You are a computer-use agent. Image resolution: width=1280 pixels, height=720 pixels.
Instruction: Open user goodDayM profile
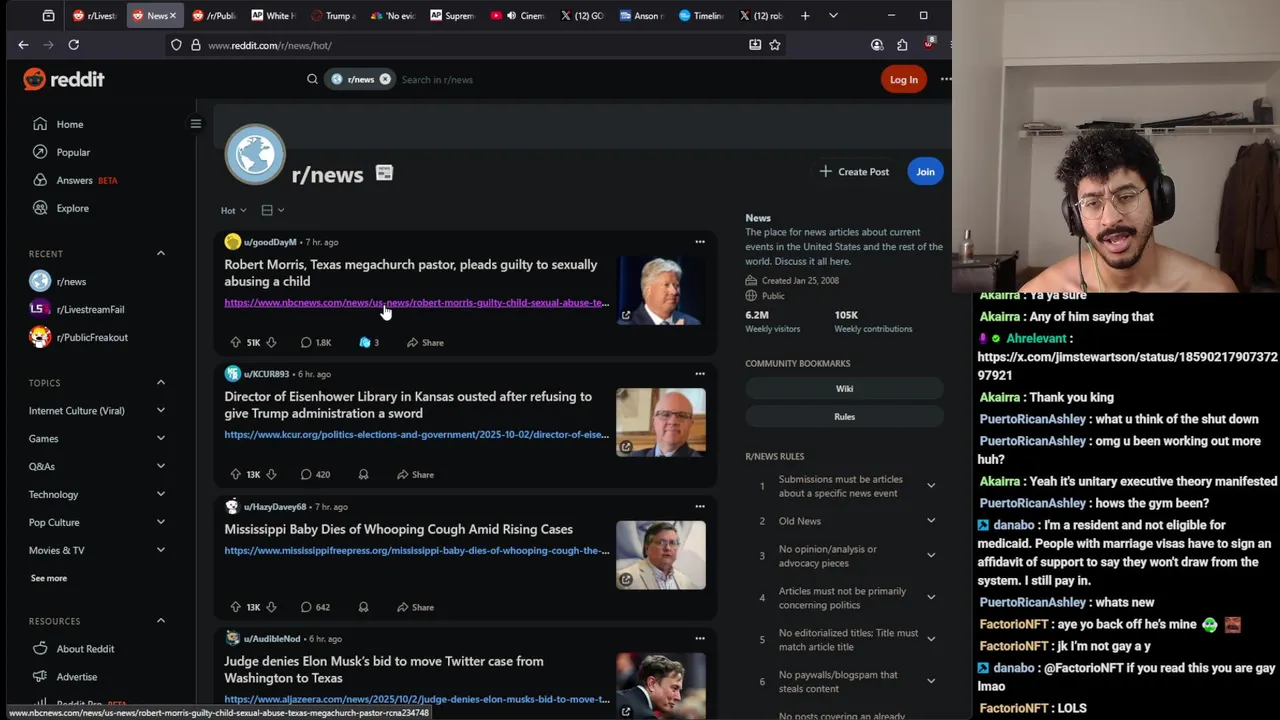270,242
